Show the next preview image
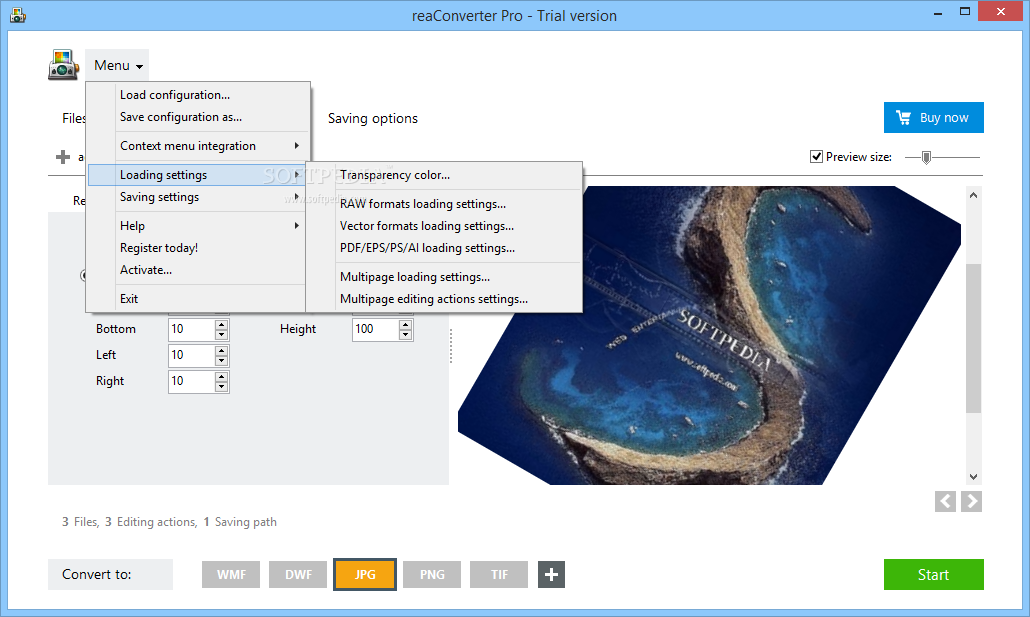 (972, 501)
